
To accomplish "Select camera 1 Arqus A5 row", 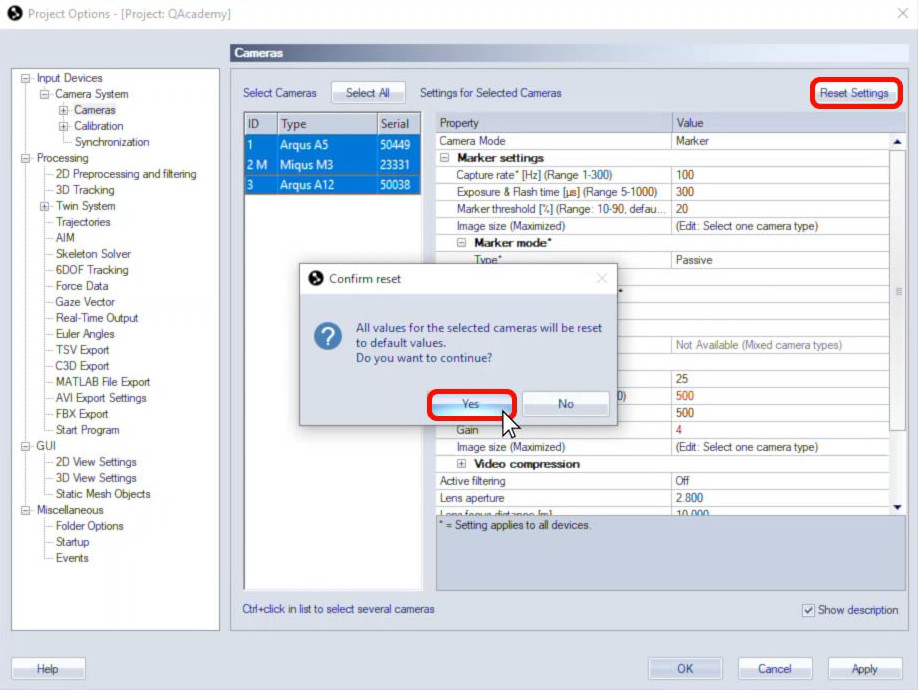I will coord(333,145).
